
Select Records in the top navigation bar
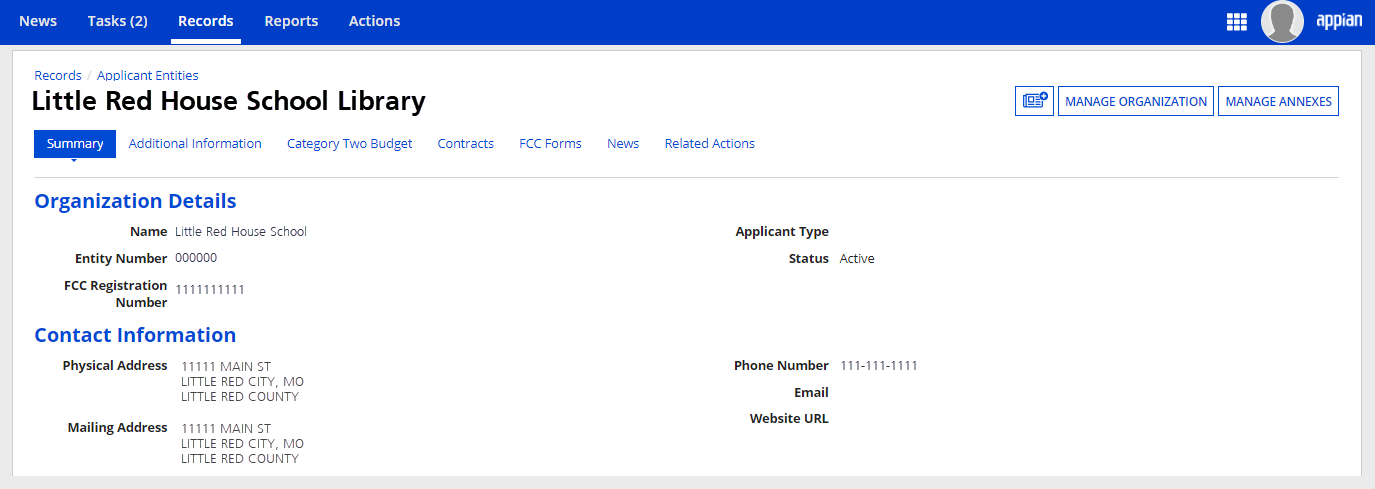pyautogui.click(x=205, y=21)
